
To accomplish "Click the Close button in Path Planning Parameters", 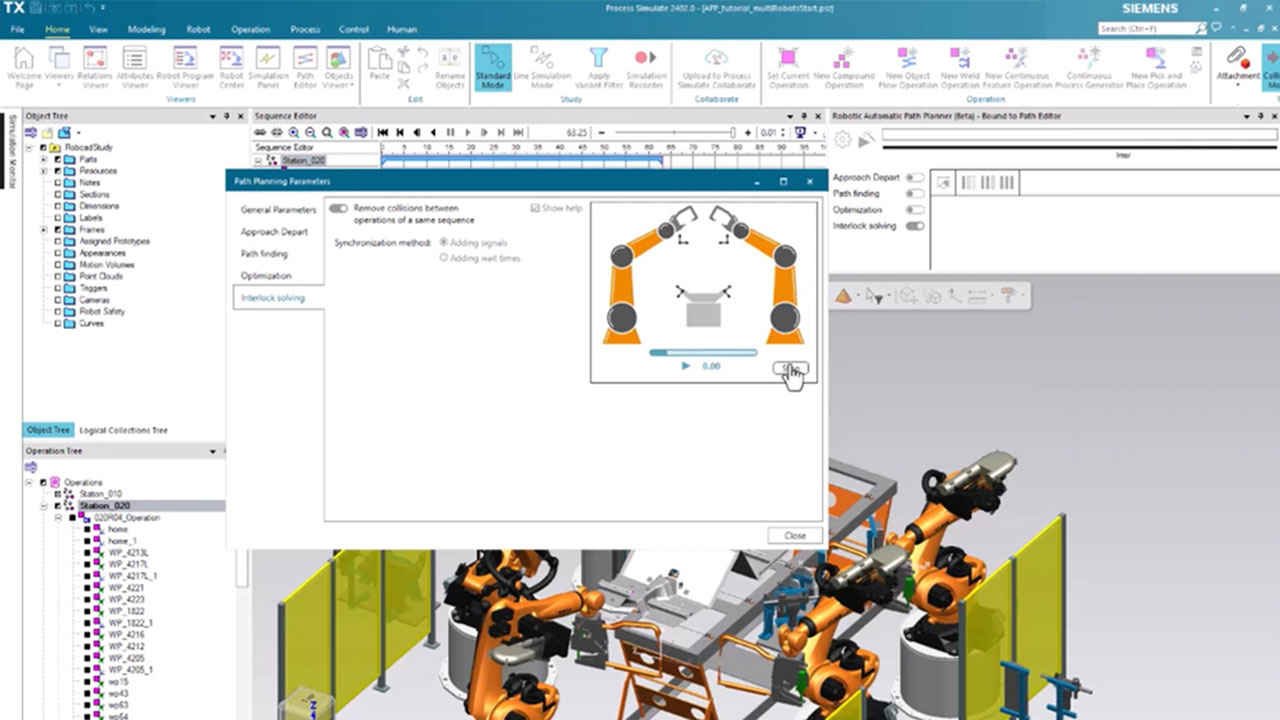I will click(794, 535).
